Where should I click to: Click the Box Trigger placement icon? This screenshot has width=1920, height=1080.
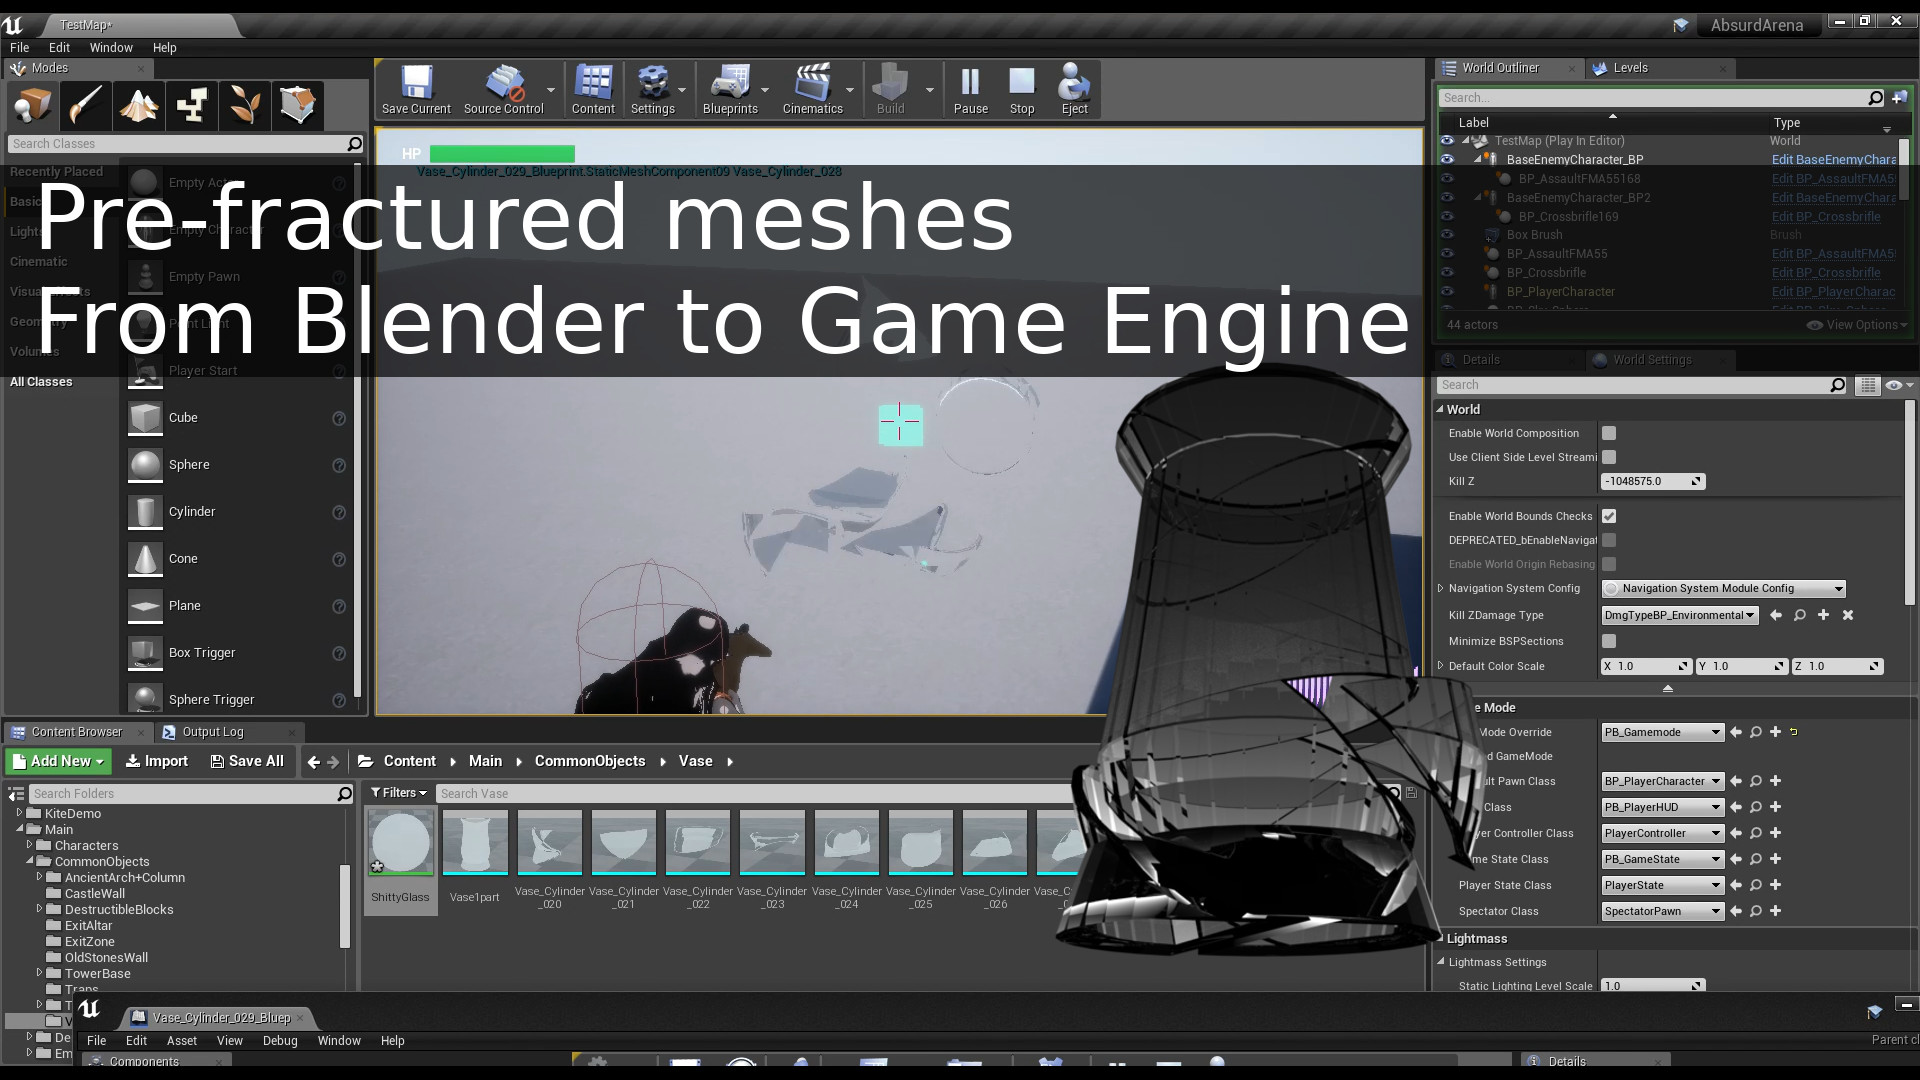145,653
